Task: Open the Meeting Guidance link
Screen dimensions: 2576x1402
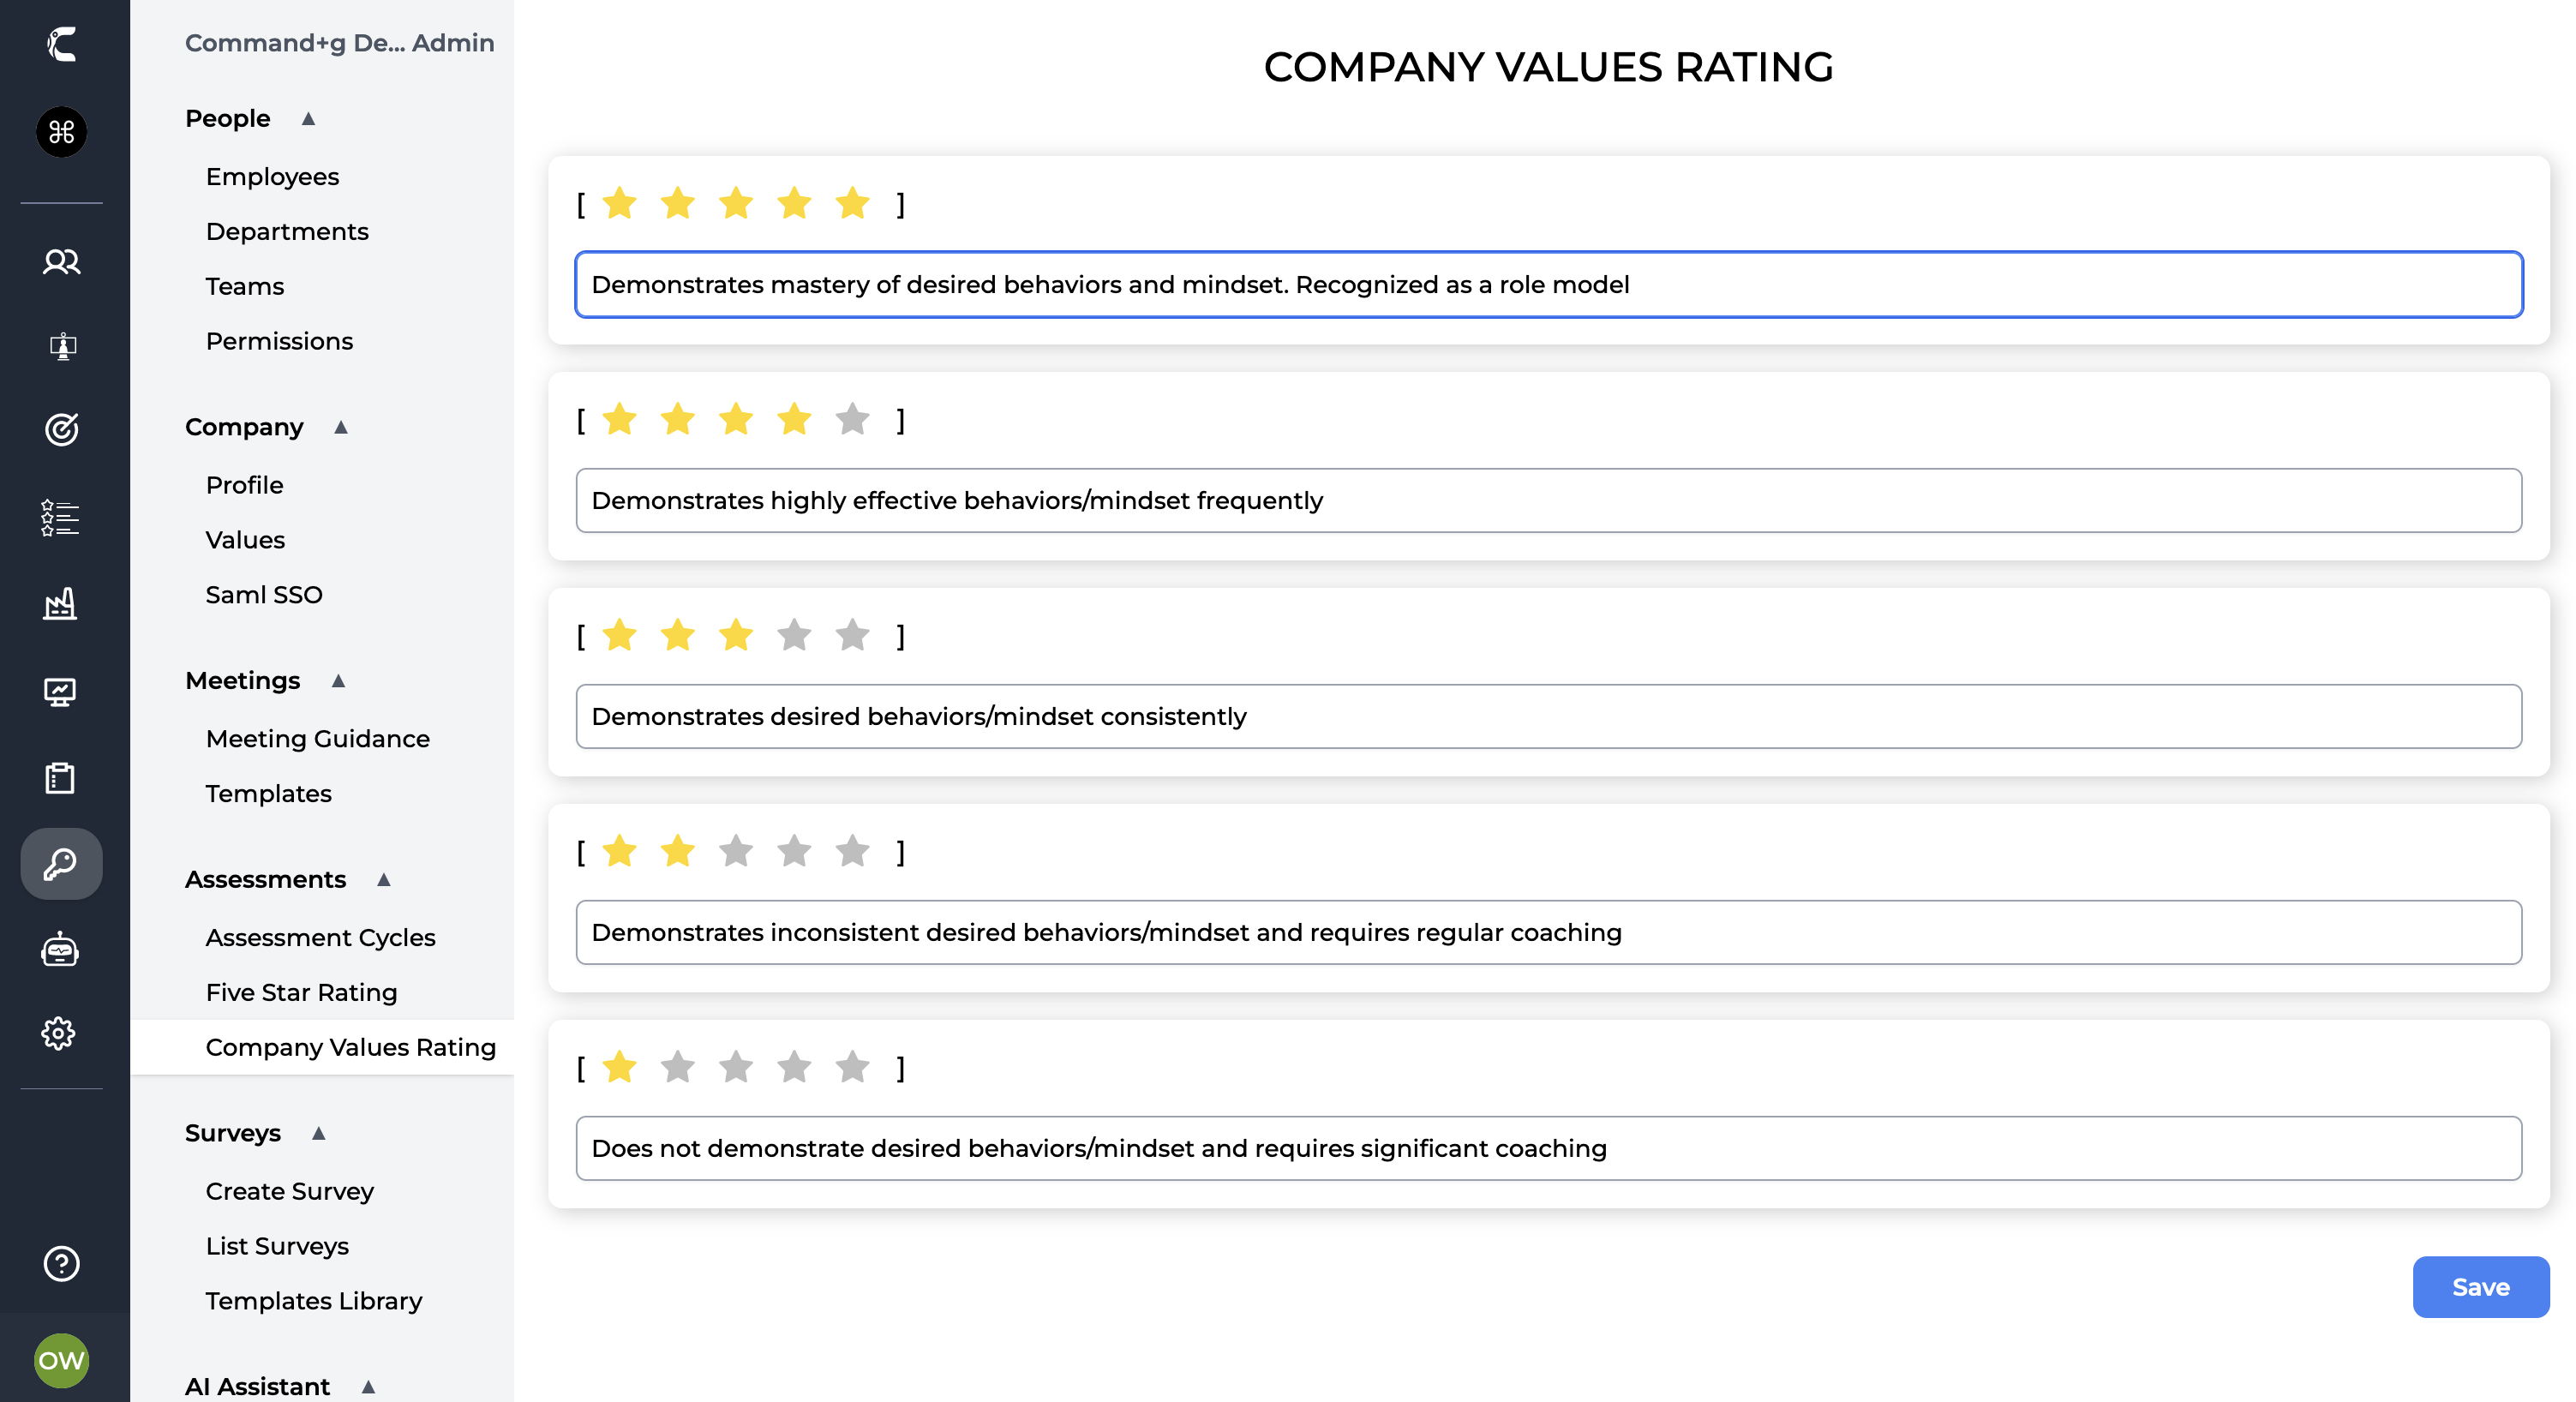Action: (x=317, y=738)
